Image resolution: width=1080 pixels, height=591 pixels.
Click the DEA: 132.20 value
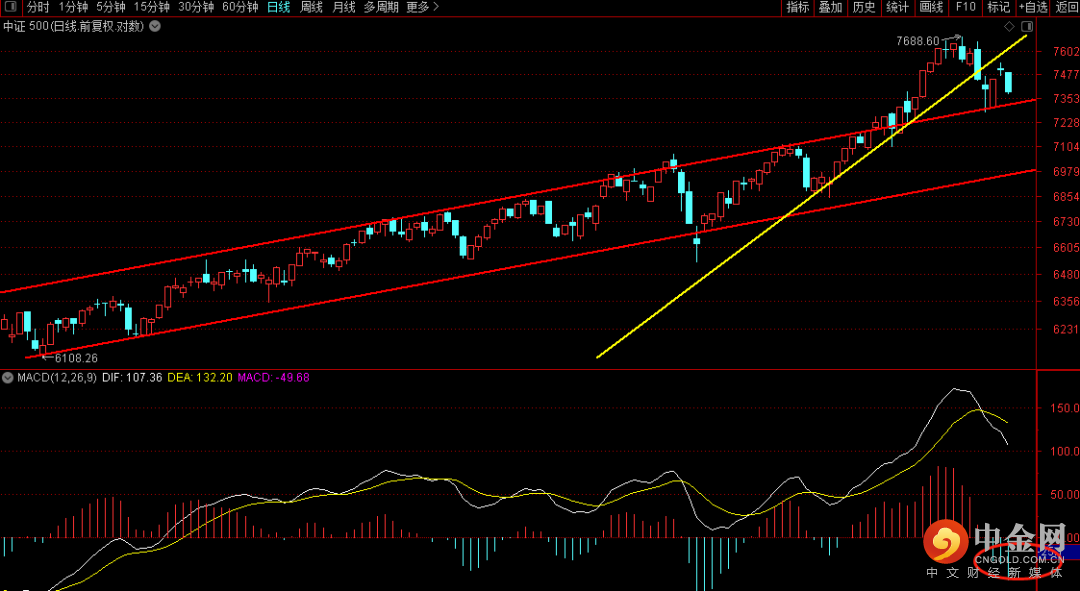pos(200,377)
